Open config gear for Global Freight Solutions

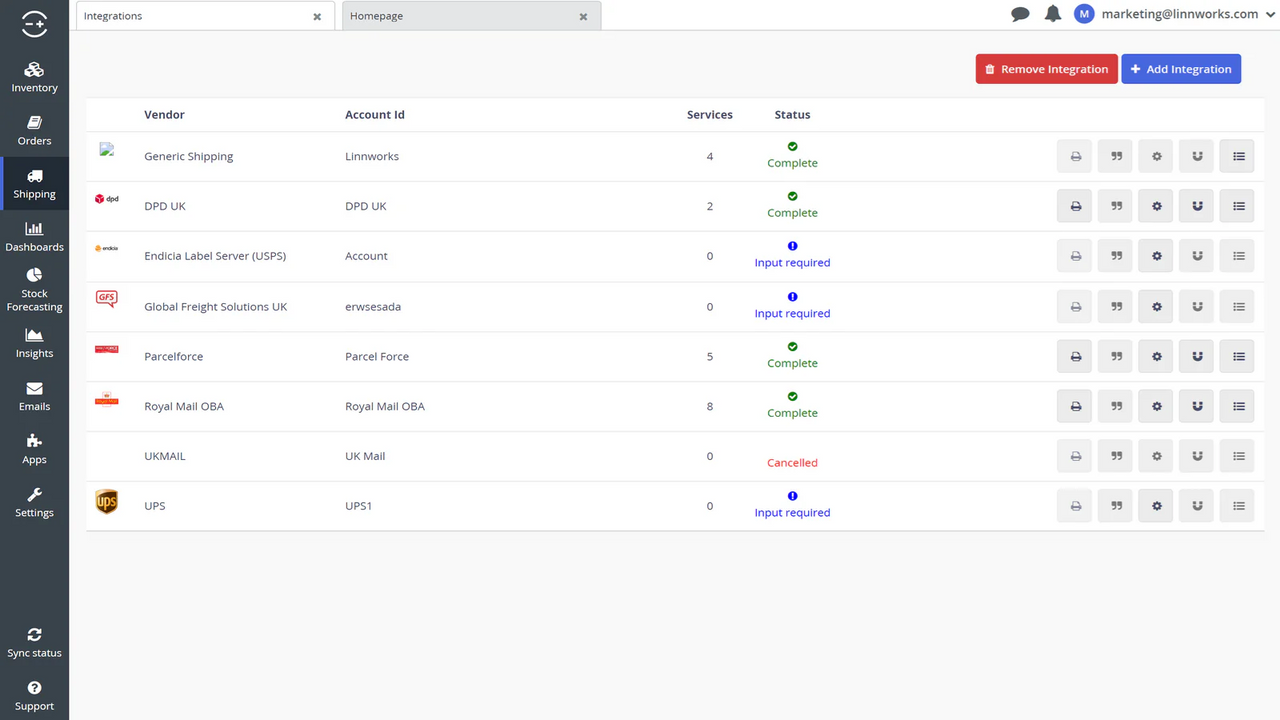(1157, 306)
